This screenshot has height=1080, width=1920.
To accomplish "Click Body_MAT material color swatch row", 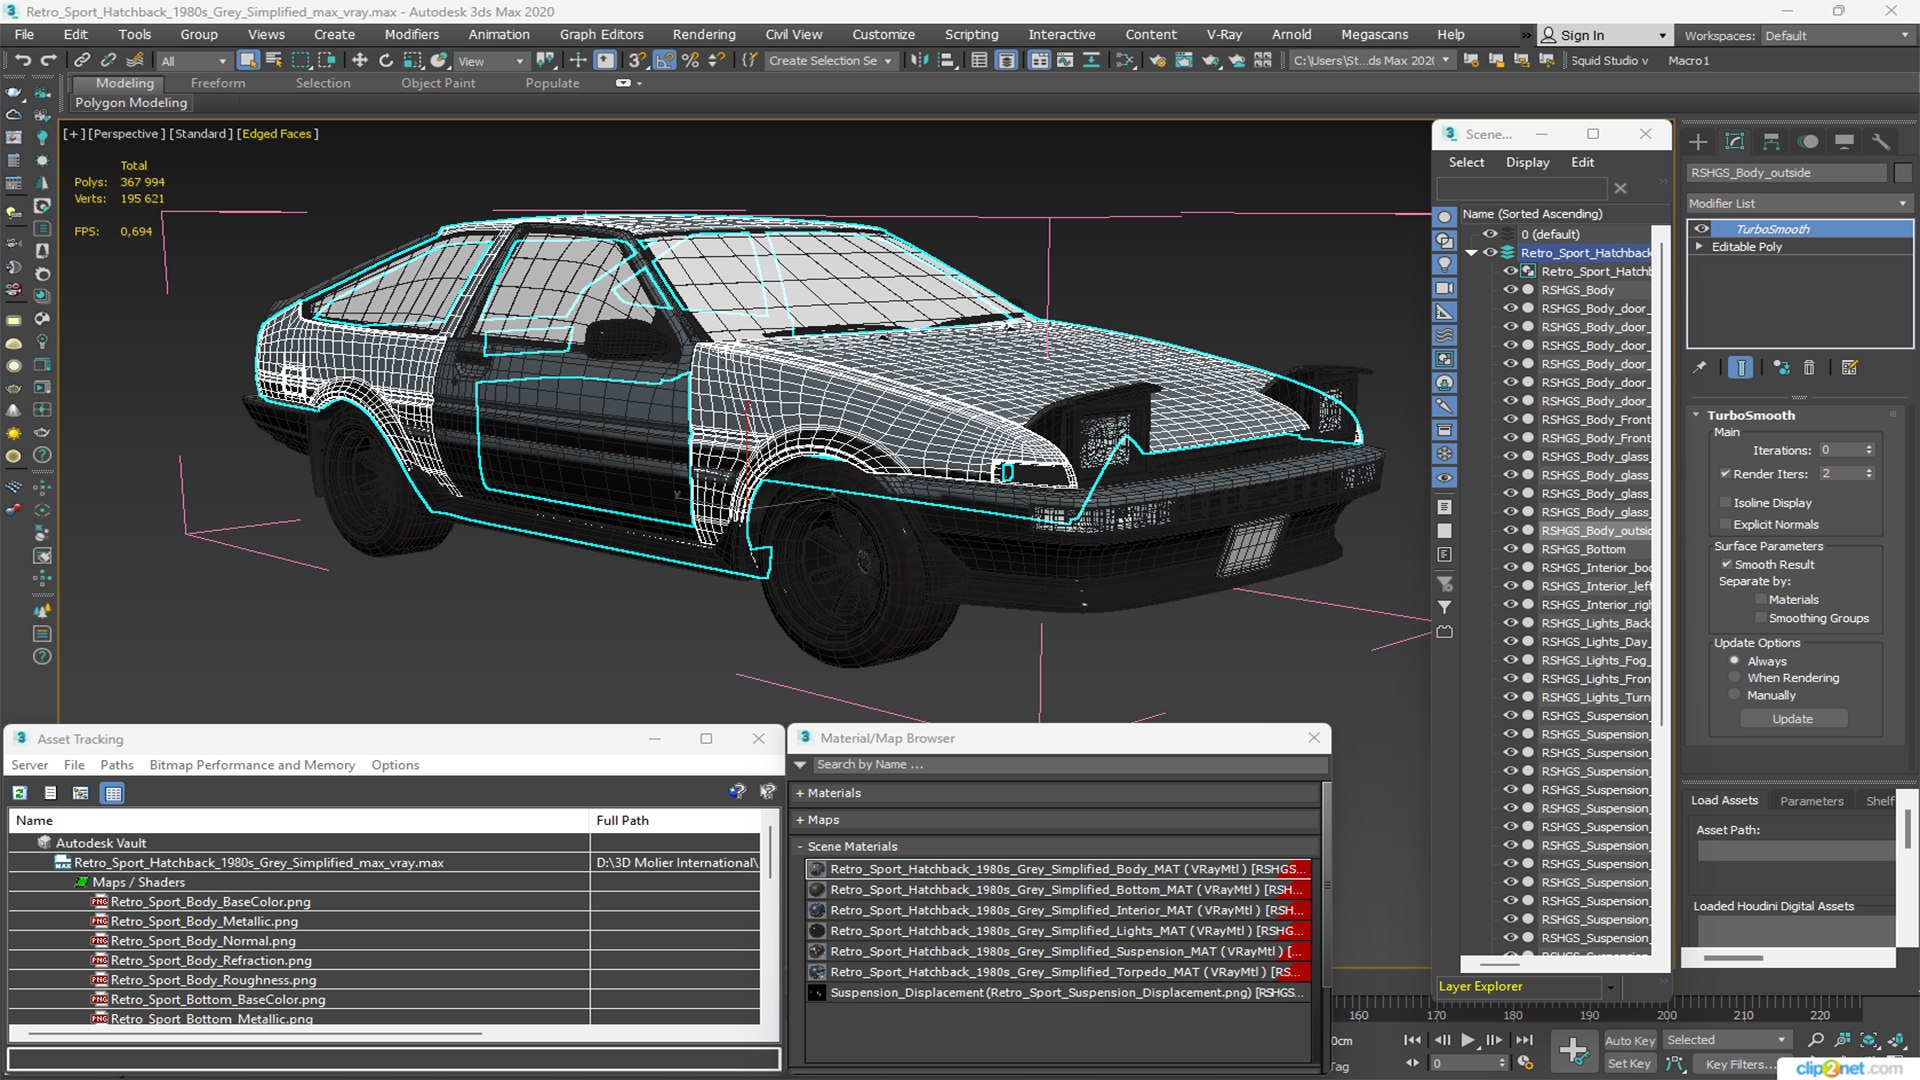I will point(1058,869).
